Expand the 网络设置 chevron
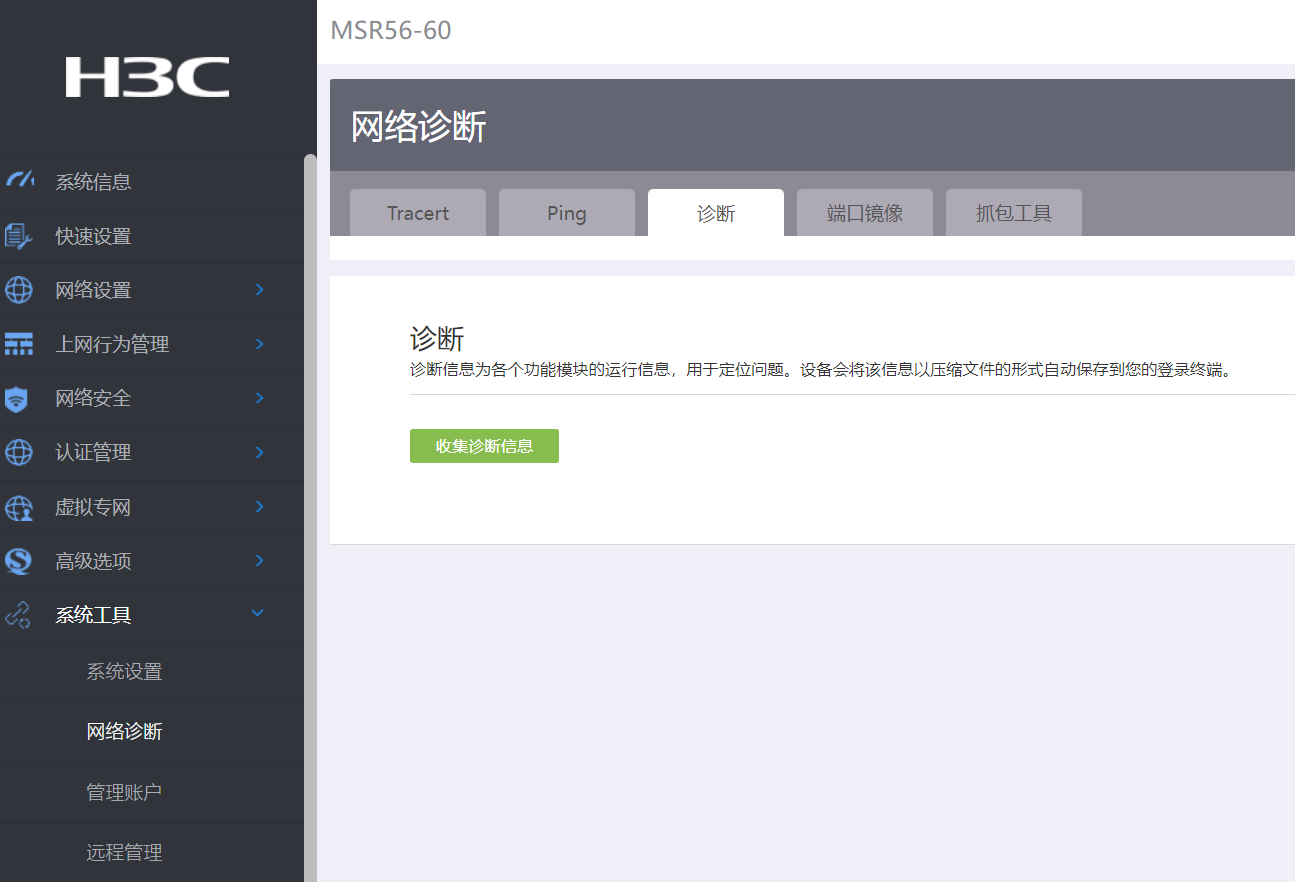 click(259, 290)
